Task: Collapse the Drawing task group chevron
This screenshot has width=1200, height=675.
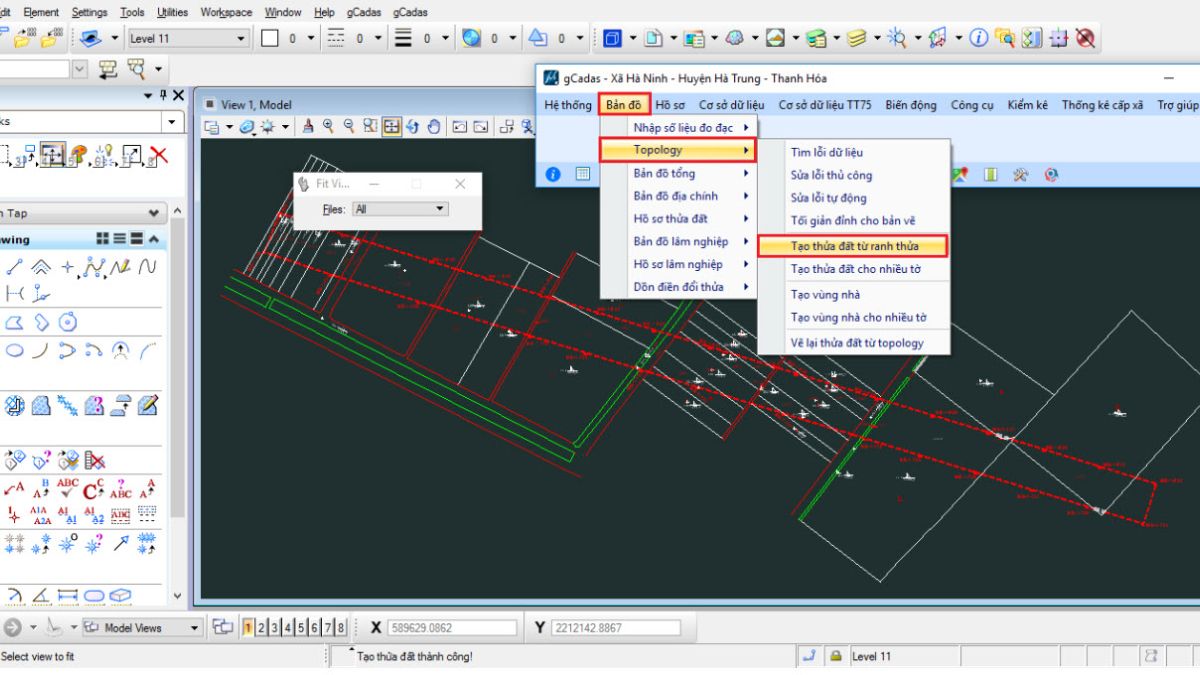Action: click(154, 239)
